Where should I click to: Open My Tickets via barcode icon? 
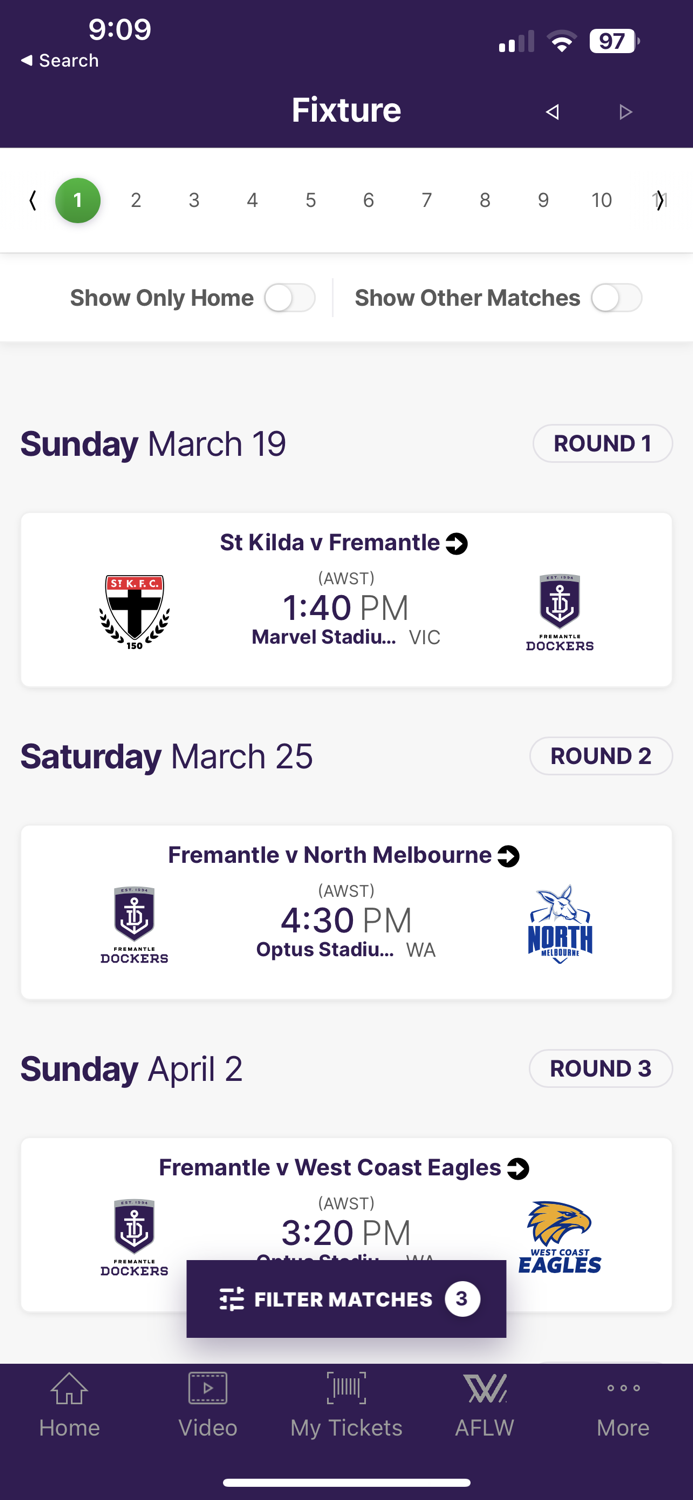click(346, 1388)
